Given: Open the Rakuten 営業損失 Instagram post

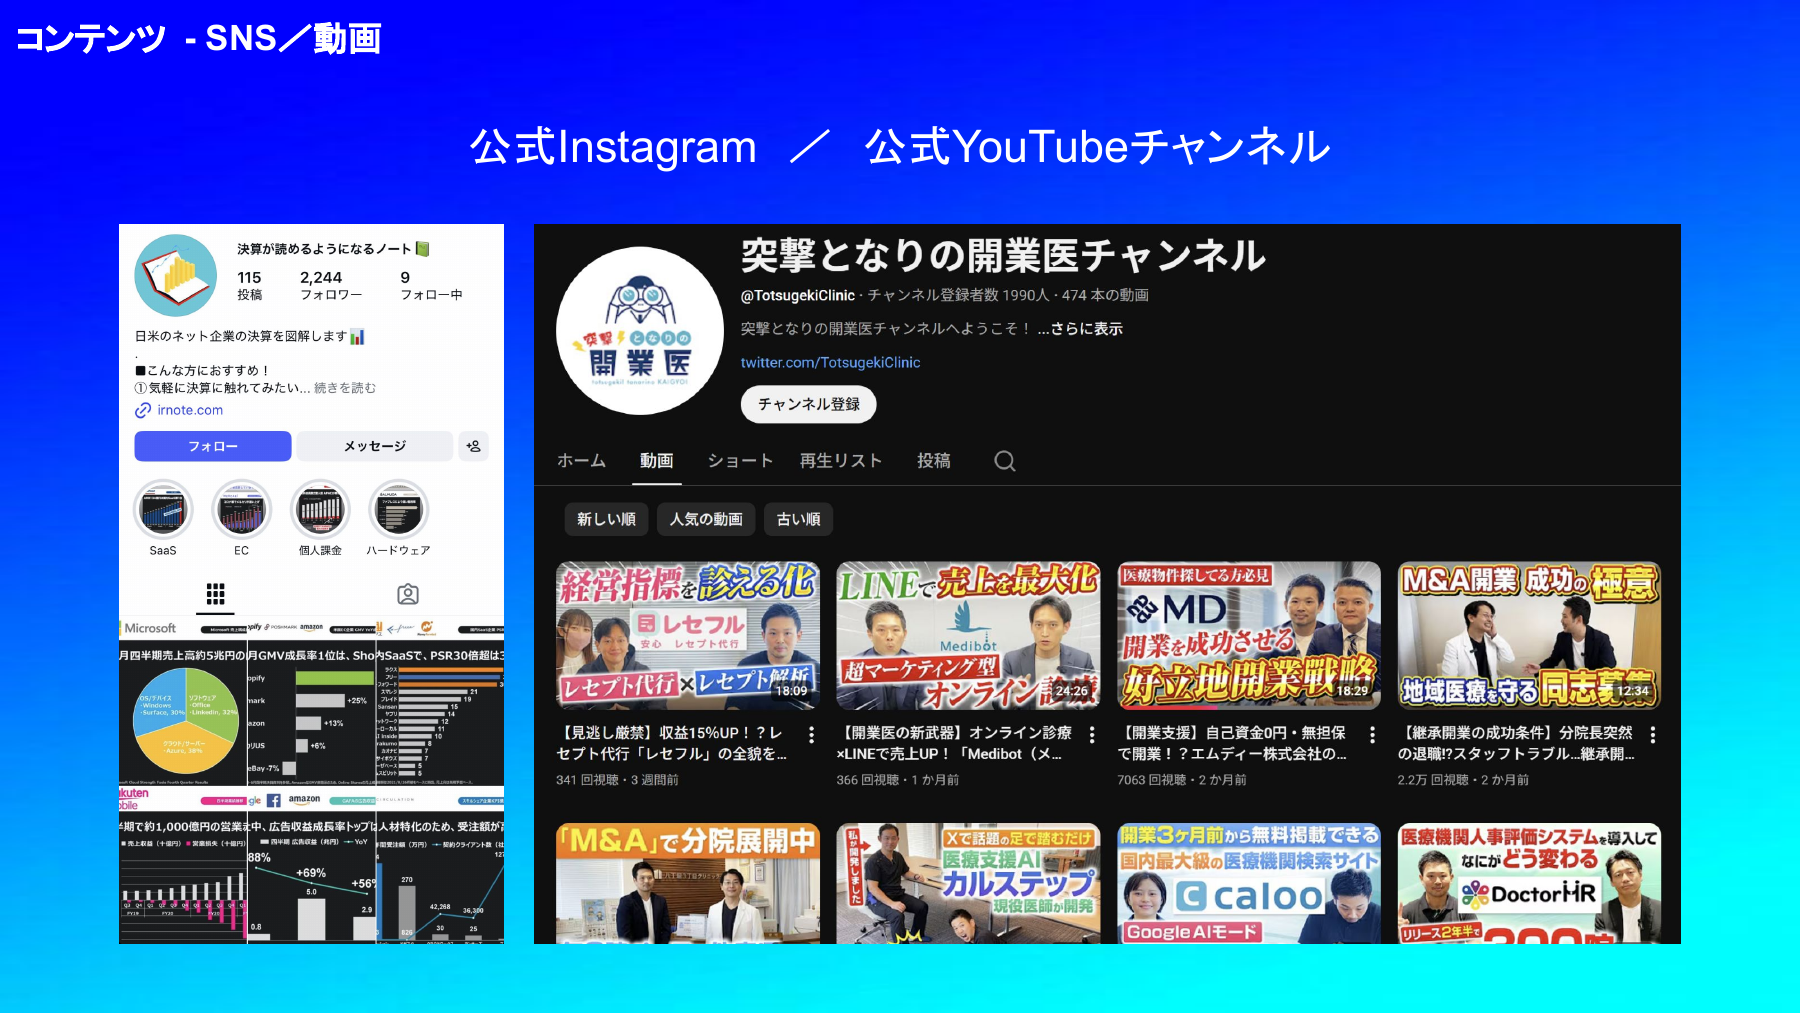Looking at the screenshot, I should pos(182,865).
